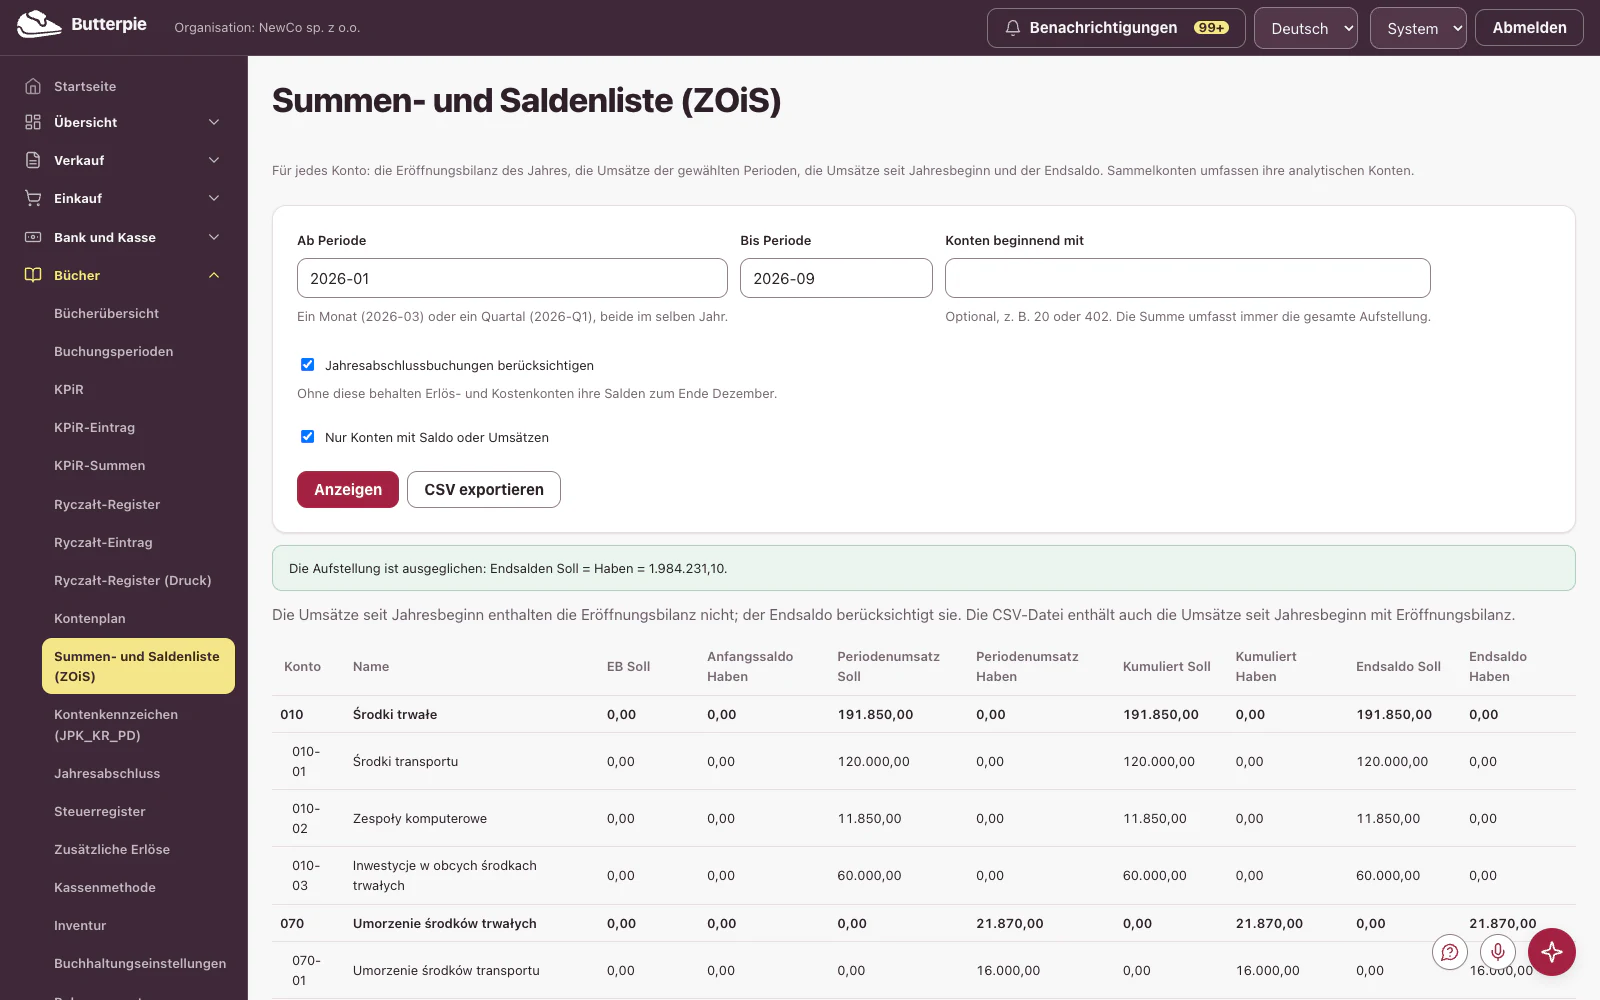Click the Endsaldo Soll column header
The height and width of the screenshot is (1000, 1600).
1398,666
